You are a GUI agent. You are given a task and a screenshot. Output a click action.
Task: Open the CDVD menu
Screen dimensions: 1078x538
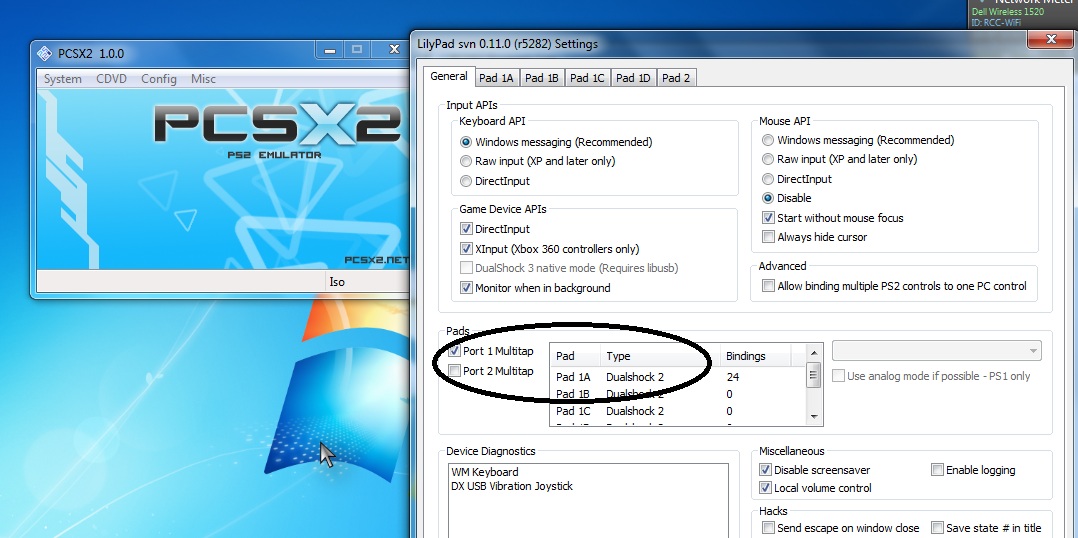click(111, 79)
